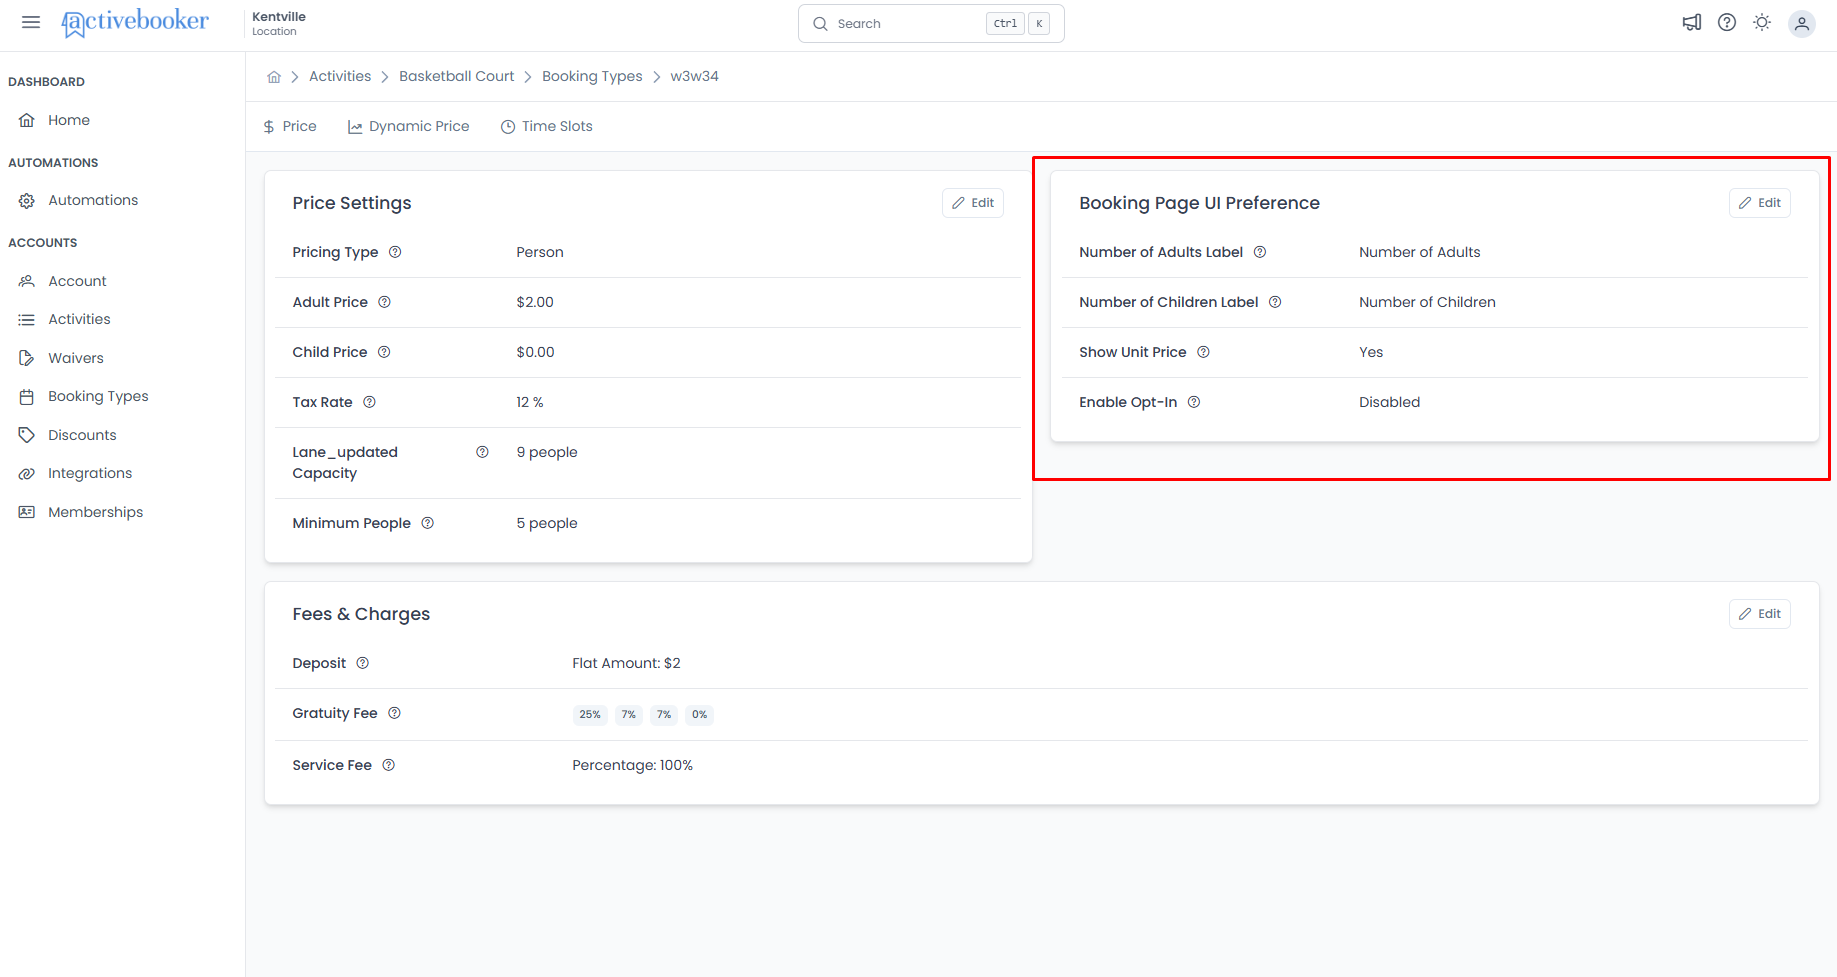Click the Service Fee help icon
The height and width of the screenshot is (977, 1837).
click(x=389, y=765)
